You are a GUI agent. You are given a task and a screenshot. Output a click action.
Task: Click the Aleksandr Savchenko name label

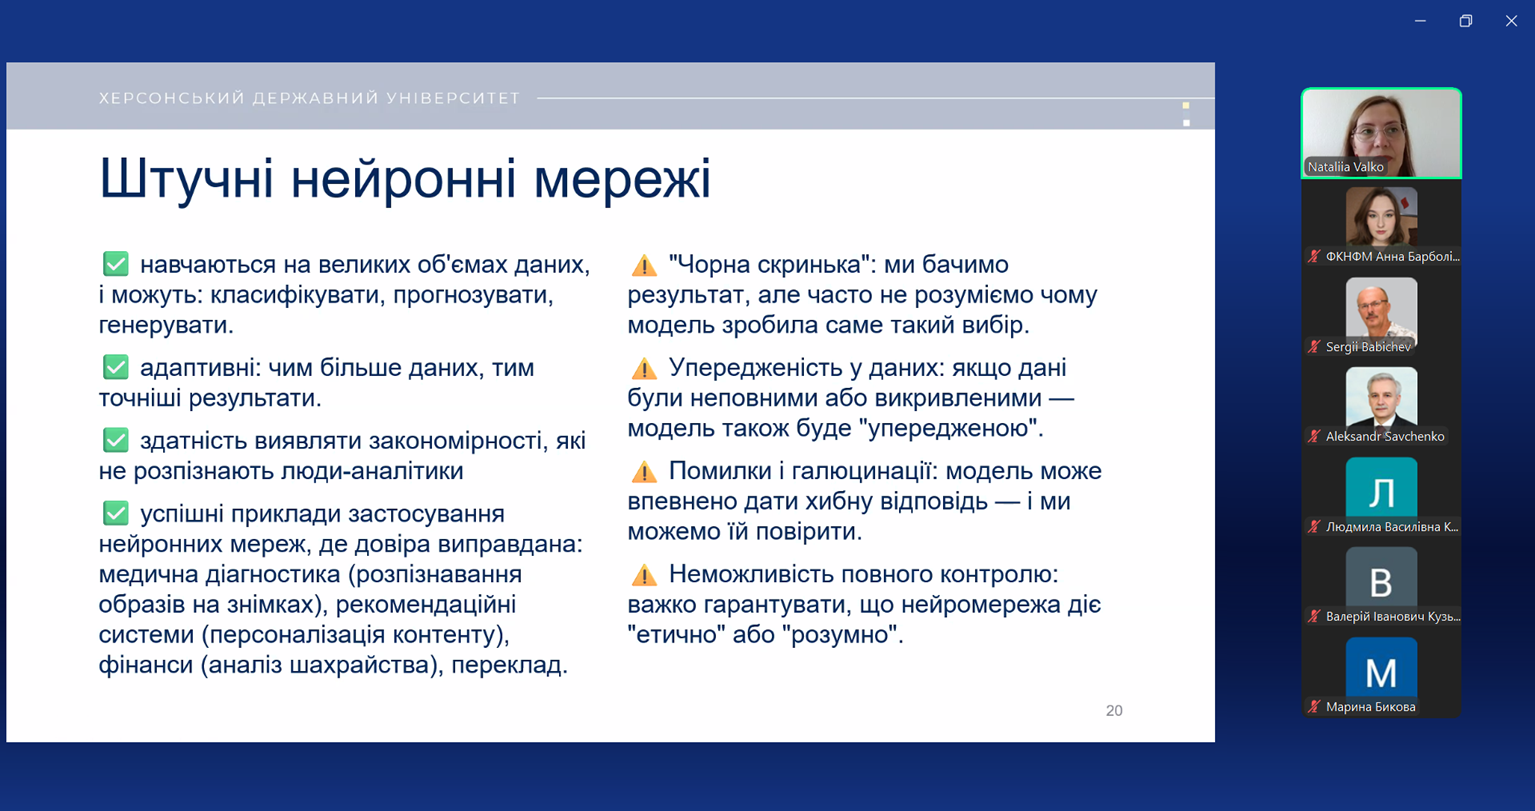coord(1385,437)
